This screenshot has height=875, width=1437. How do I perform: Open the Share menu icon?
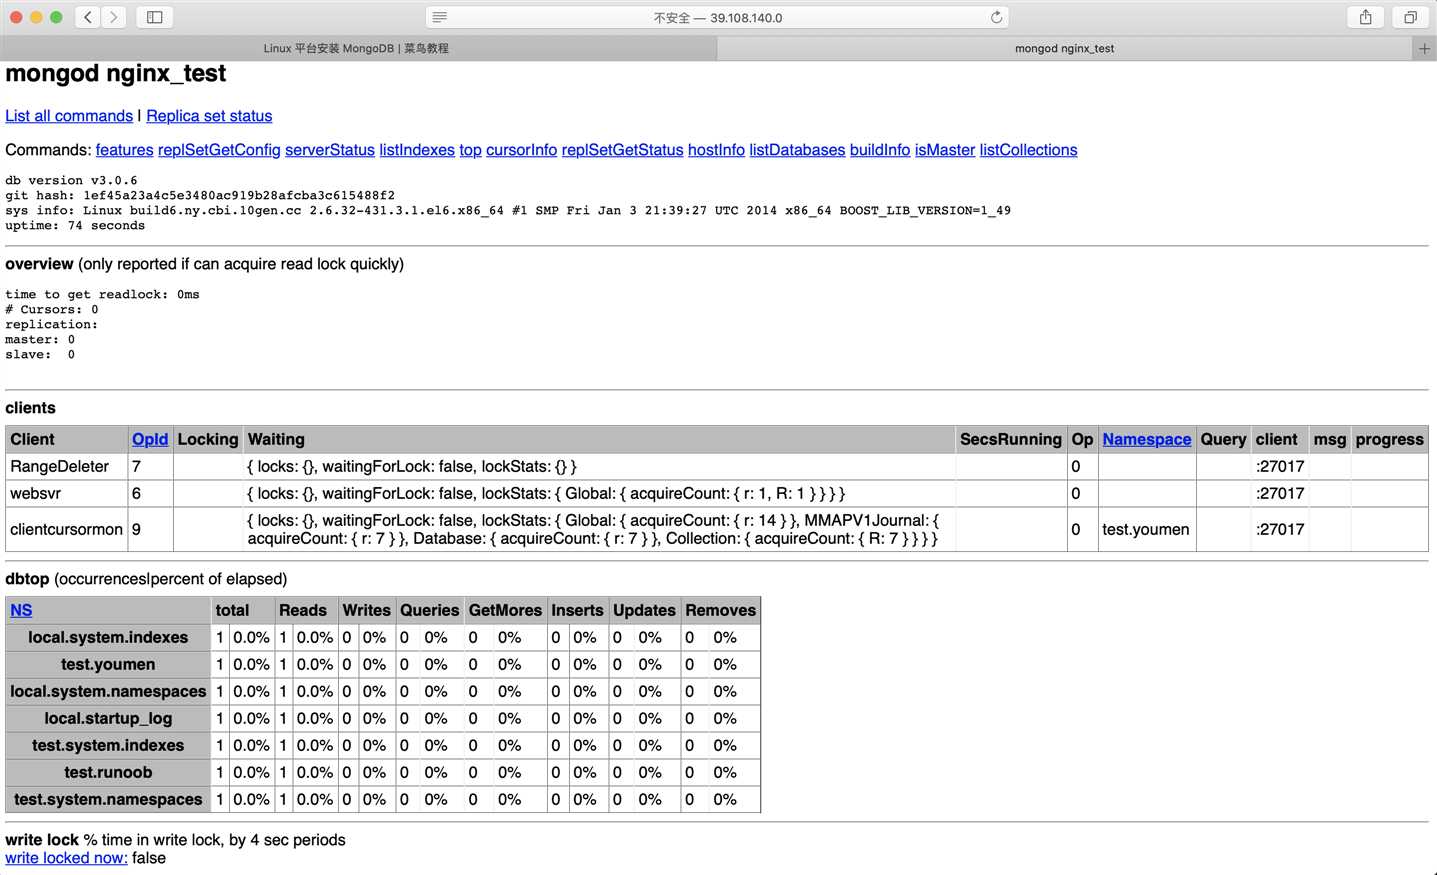1366,17
